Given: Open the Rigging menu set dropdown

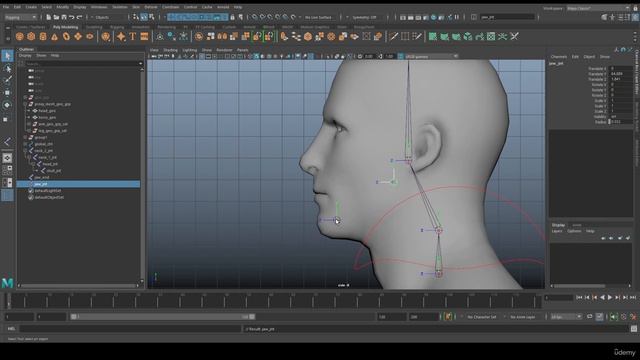Looking at the screenshot, I should click(x=20, y=17).
